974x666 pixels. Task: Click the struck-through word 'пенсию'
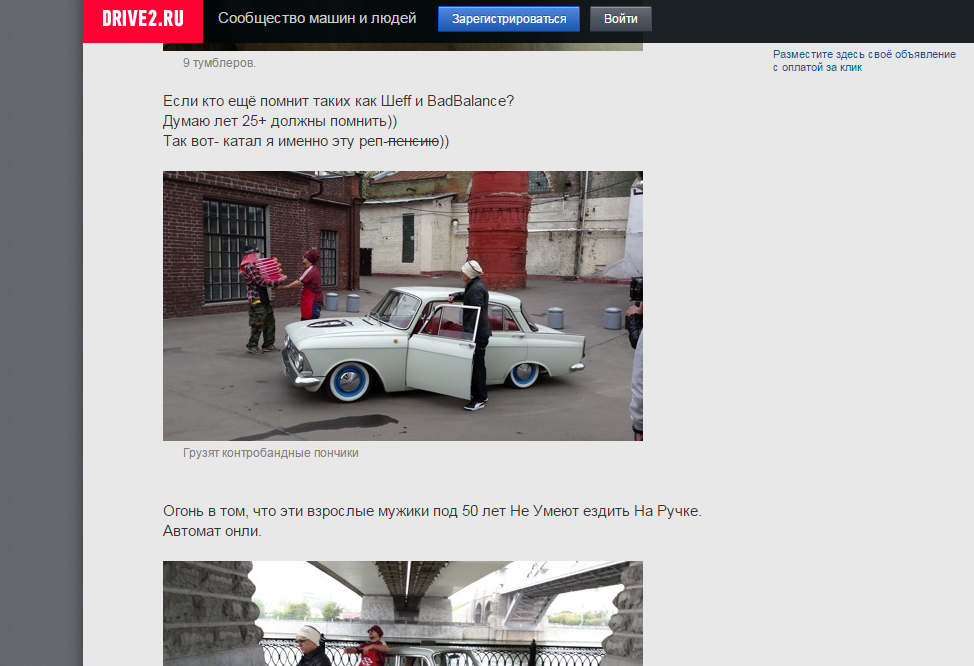point(413,141)
